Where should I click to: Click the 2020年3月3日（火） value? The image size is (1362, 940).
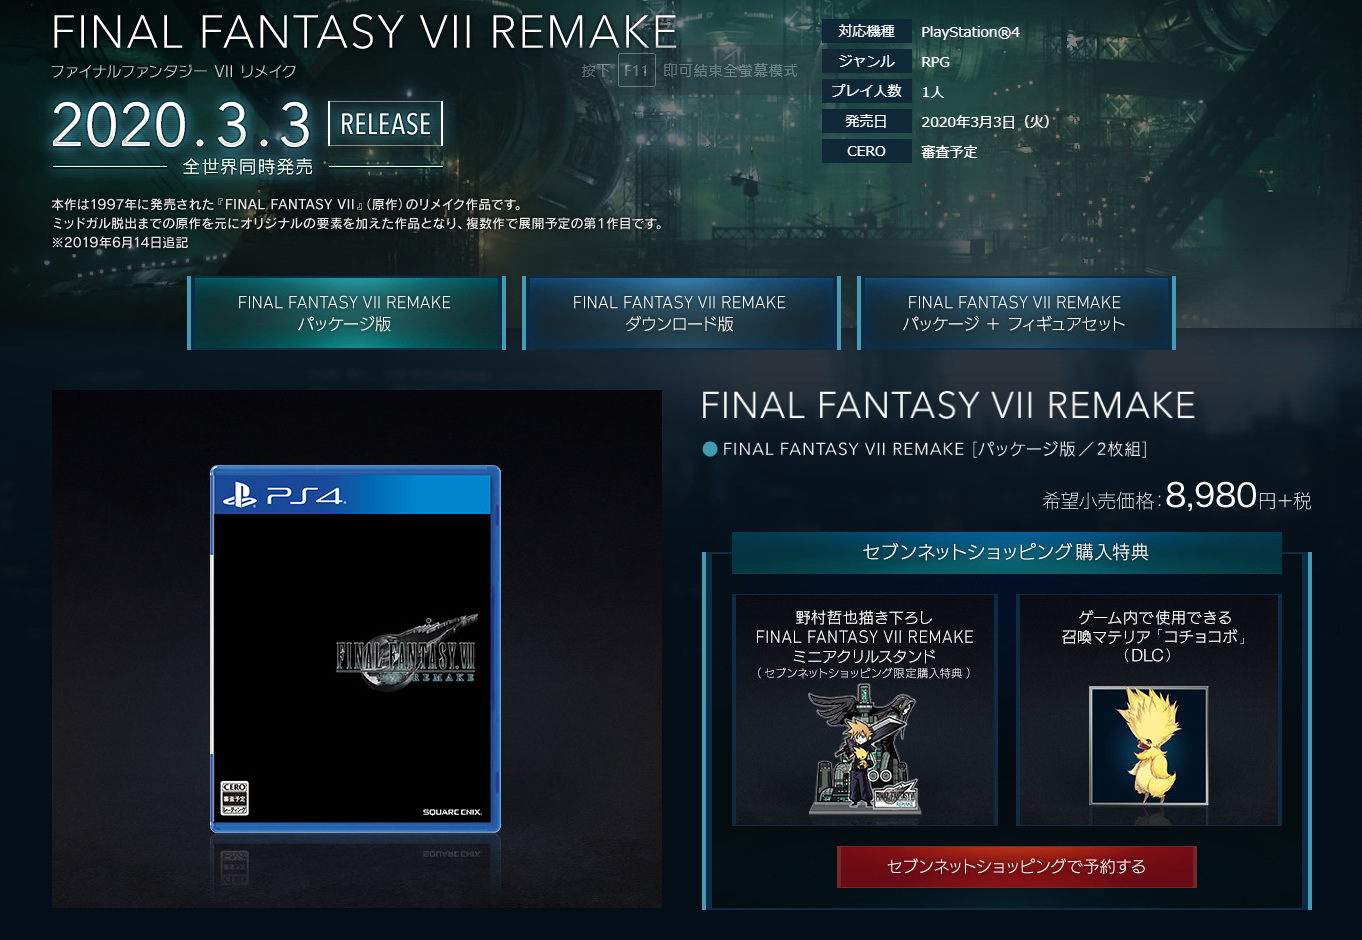986,122
